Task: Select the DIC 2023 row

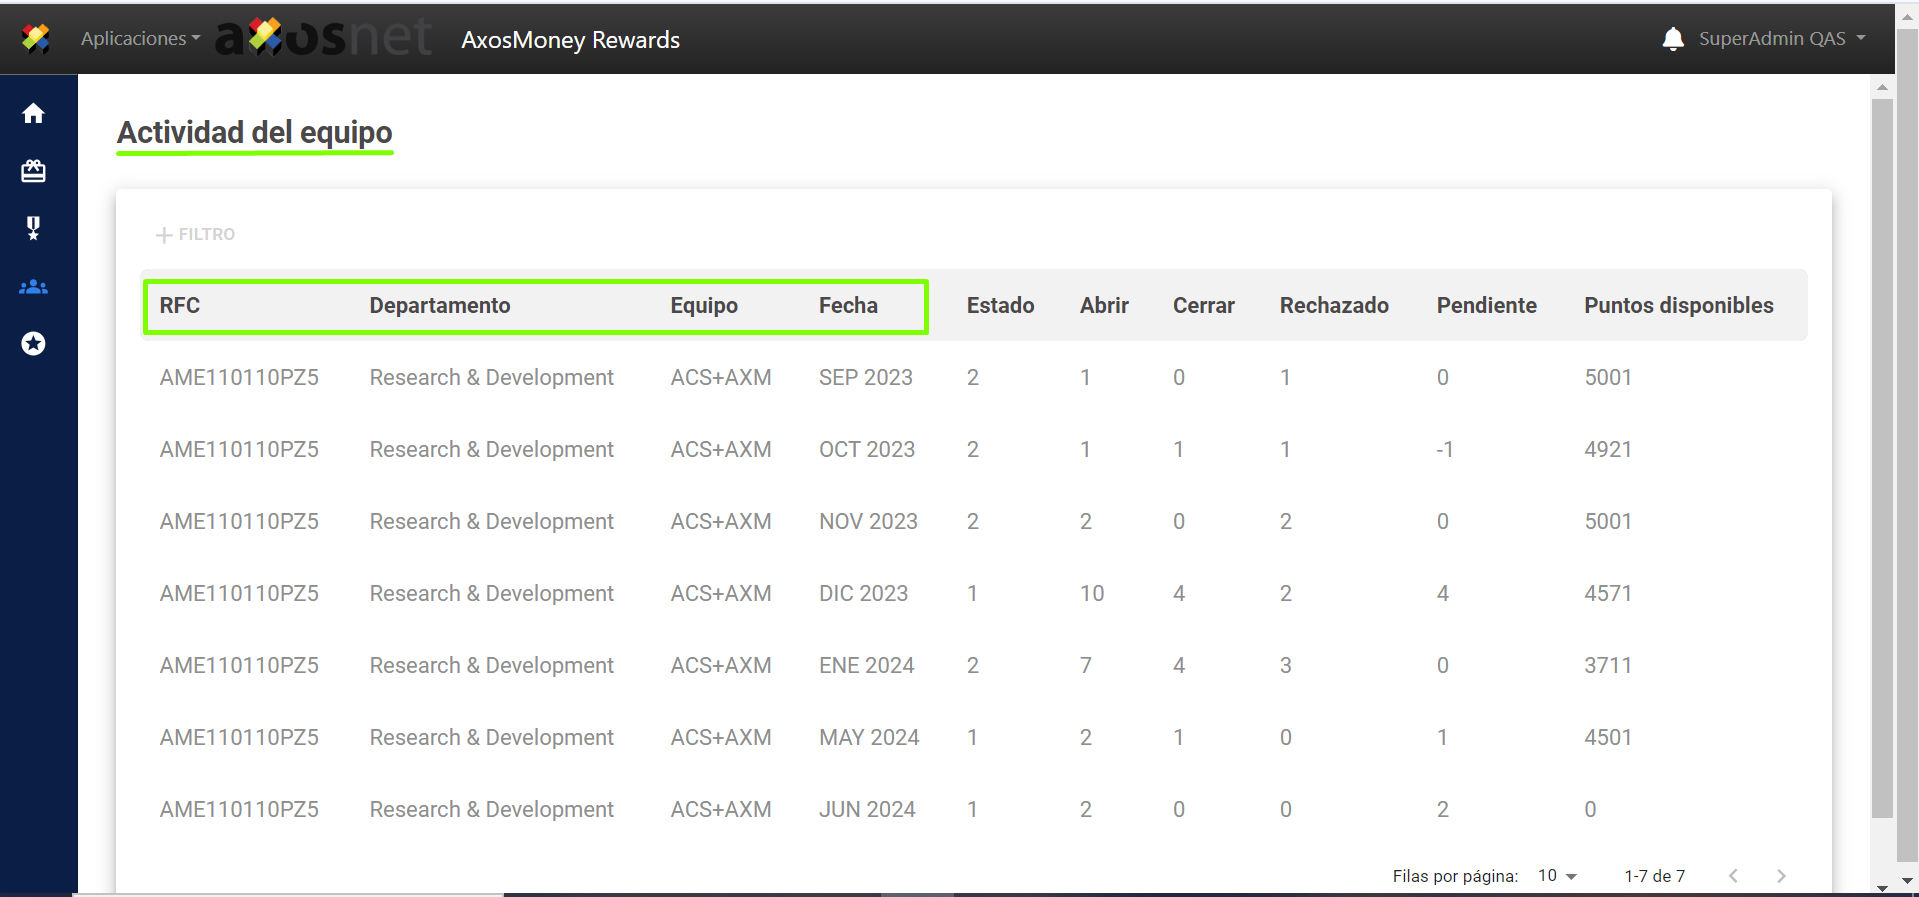Action: (863, 594)
